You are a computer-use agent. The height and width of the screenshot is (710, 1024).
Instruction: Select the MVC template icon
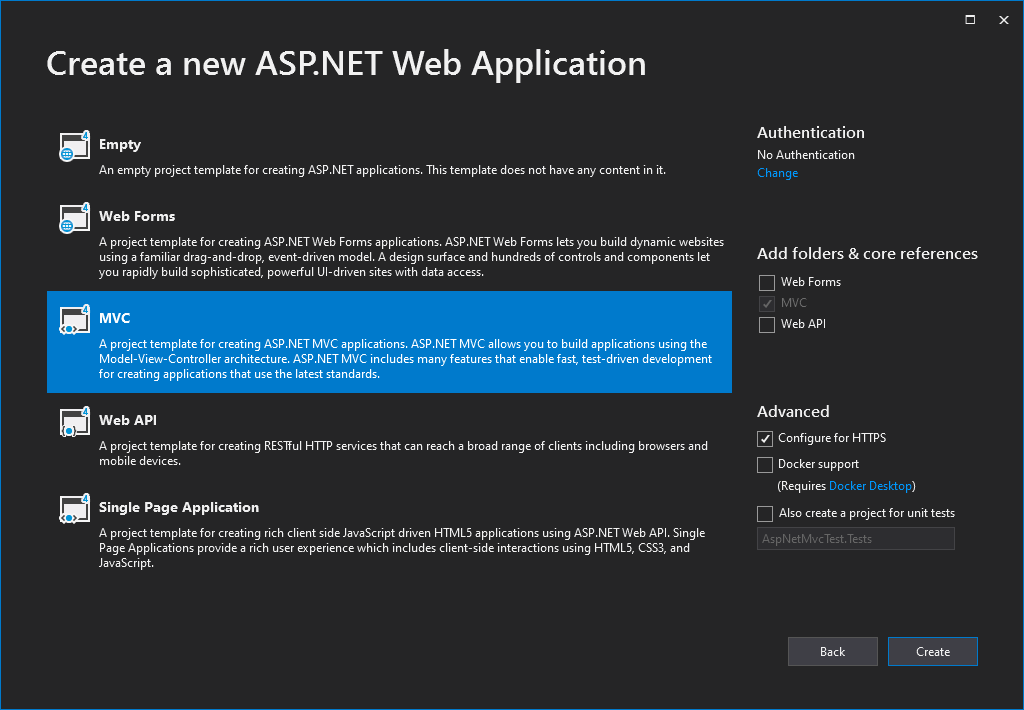pos(74,320)
